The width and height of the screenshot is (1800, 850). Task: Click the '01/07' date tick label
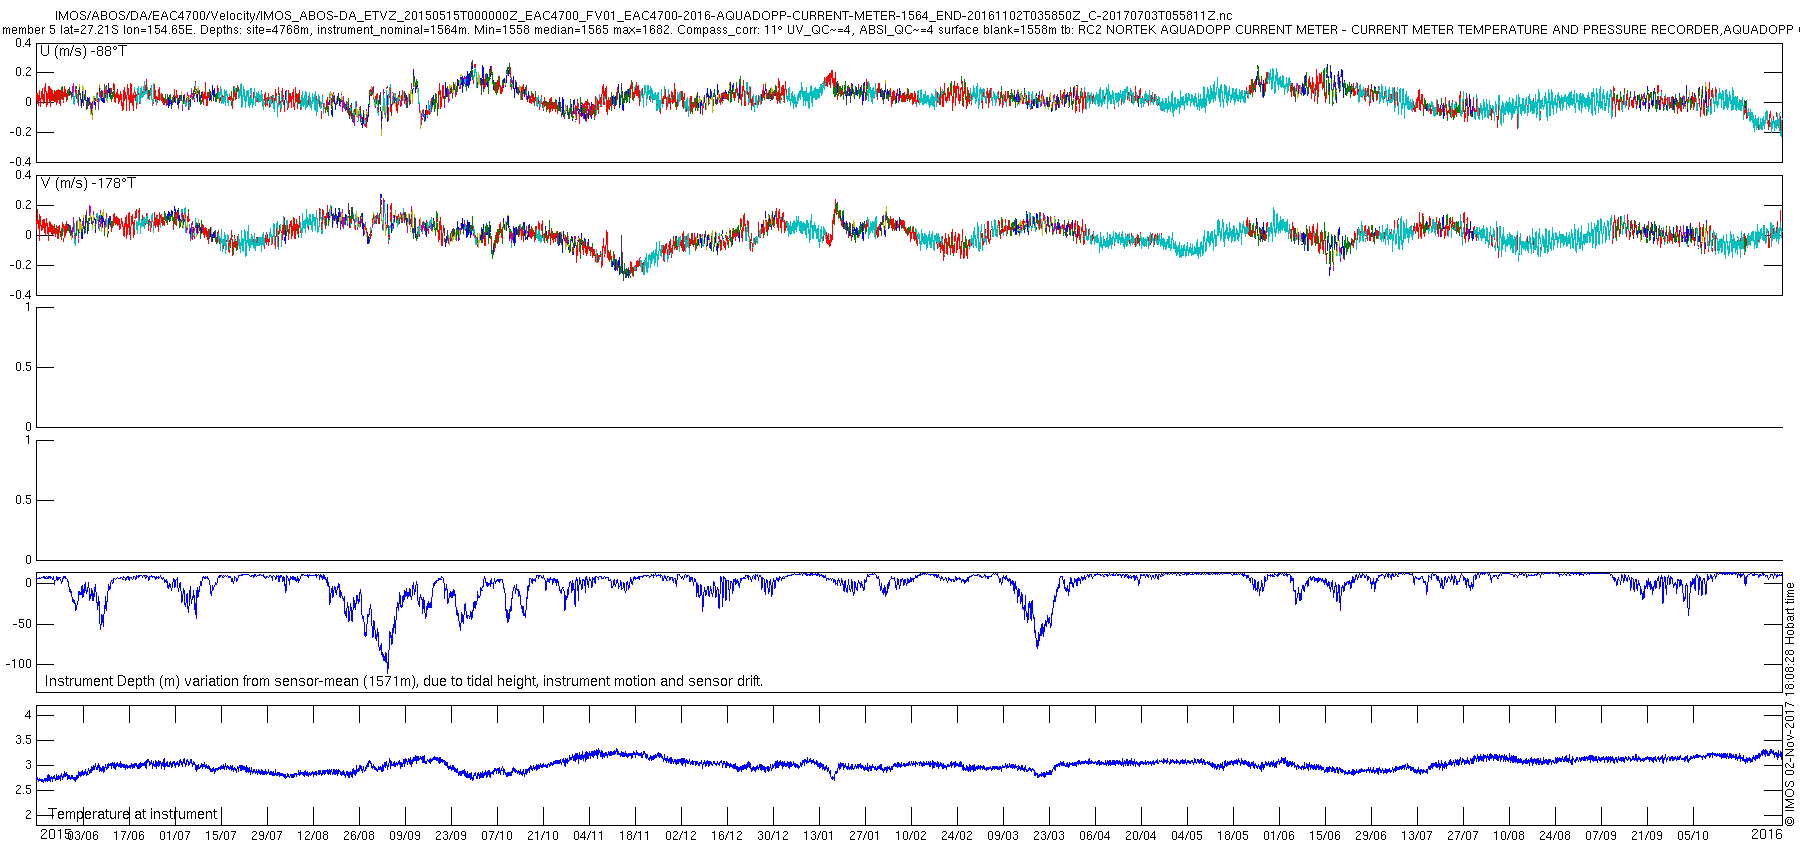(175, 836)
